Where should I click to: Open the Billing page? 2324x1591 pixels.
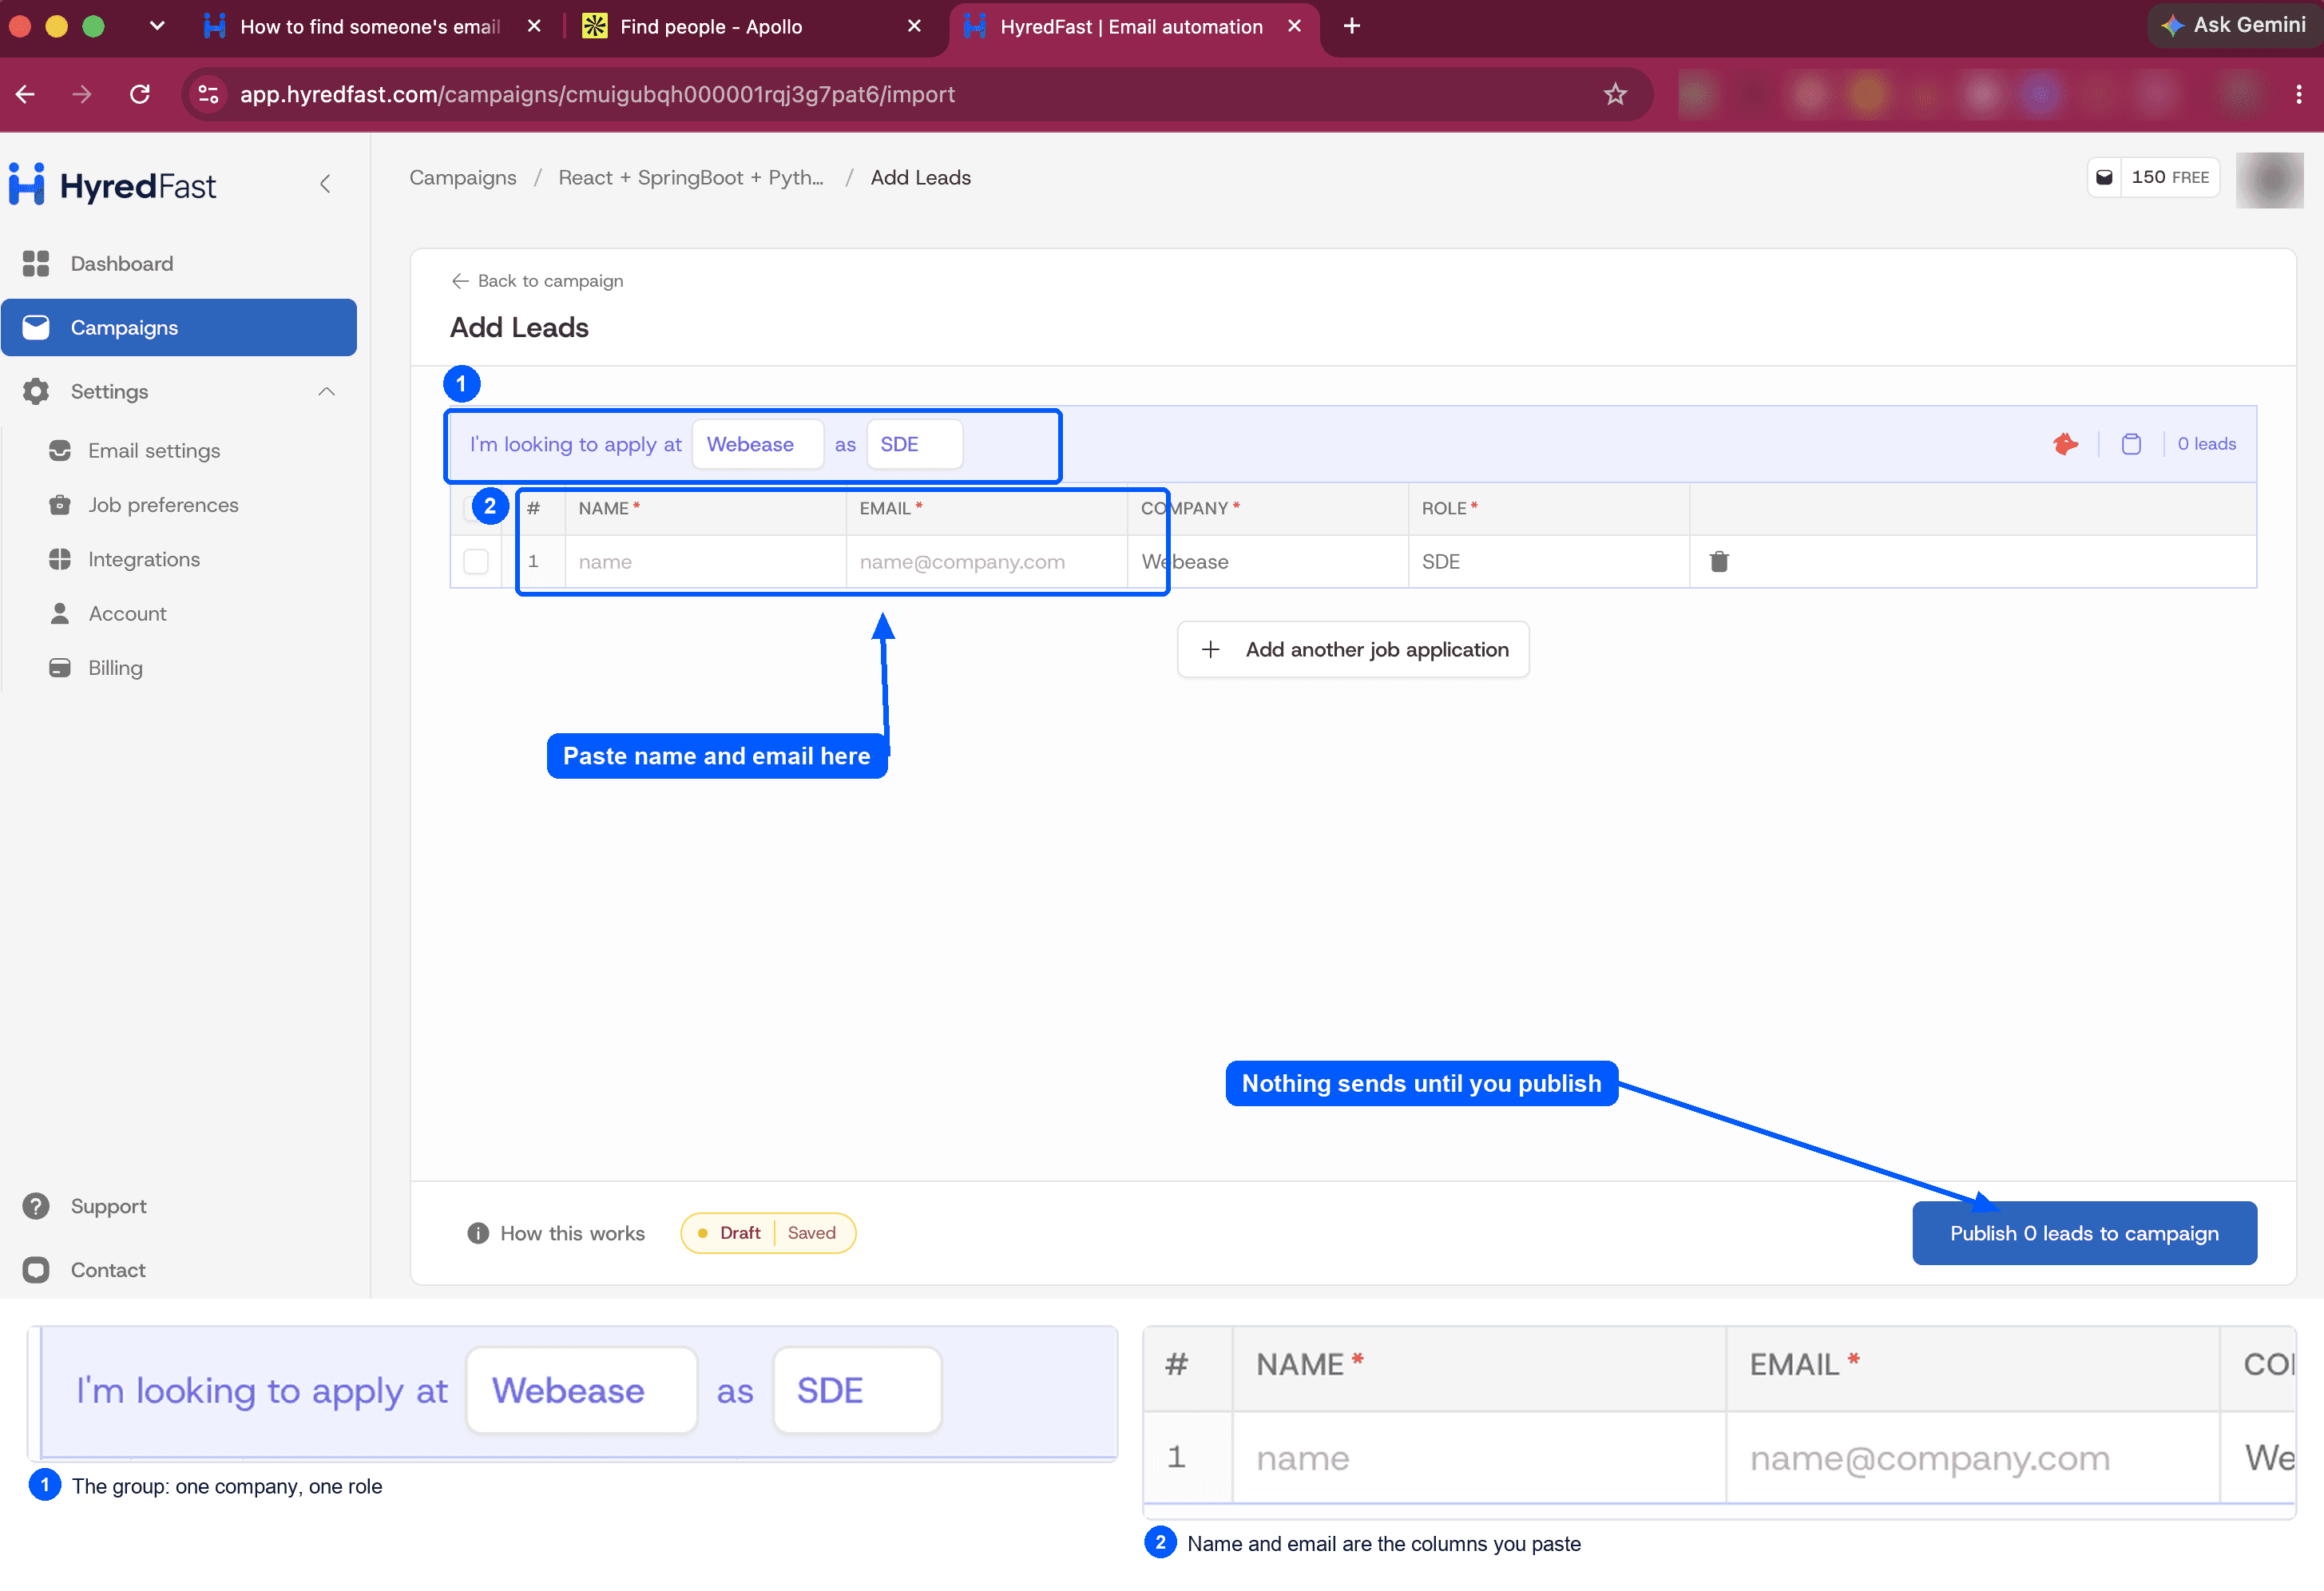(115, 668)
